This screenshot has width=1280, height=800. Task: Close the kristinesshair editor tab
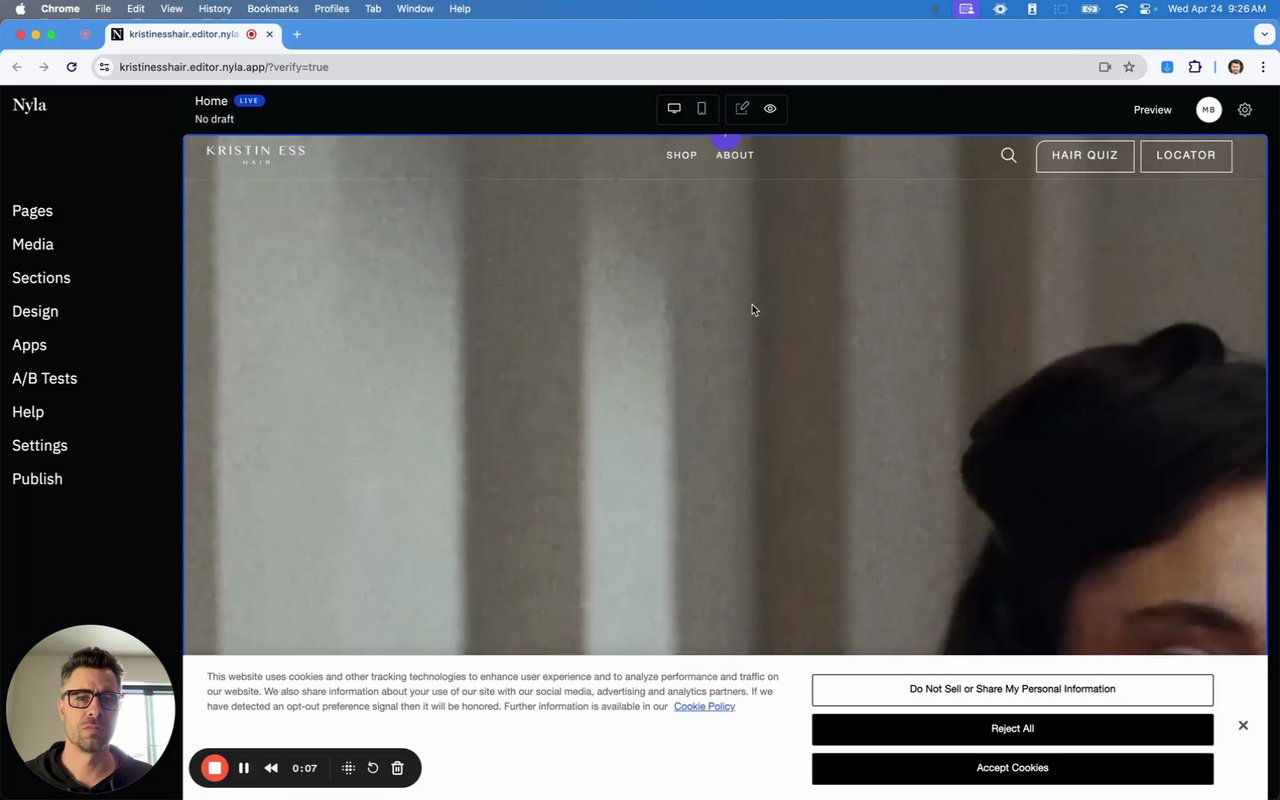pyautogui.click(x=269, y=34)
